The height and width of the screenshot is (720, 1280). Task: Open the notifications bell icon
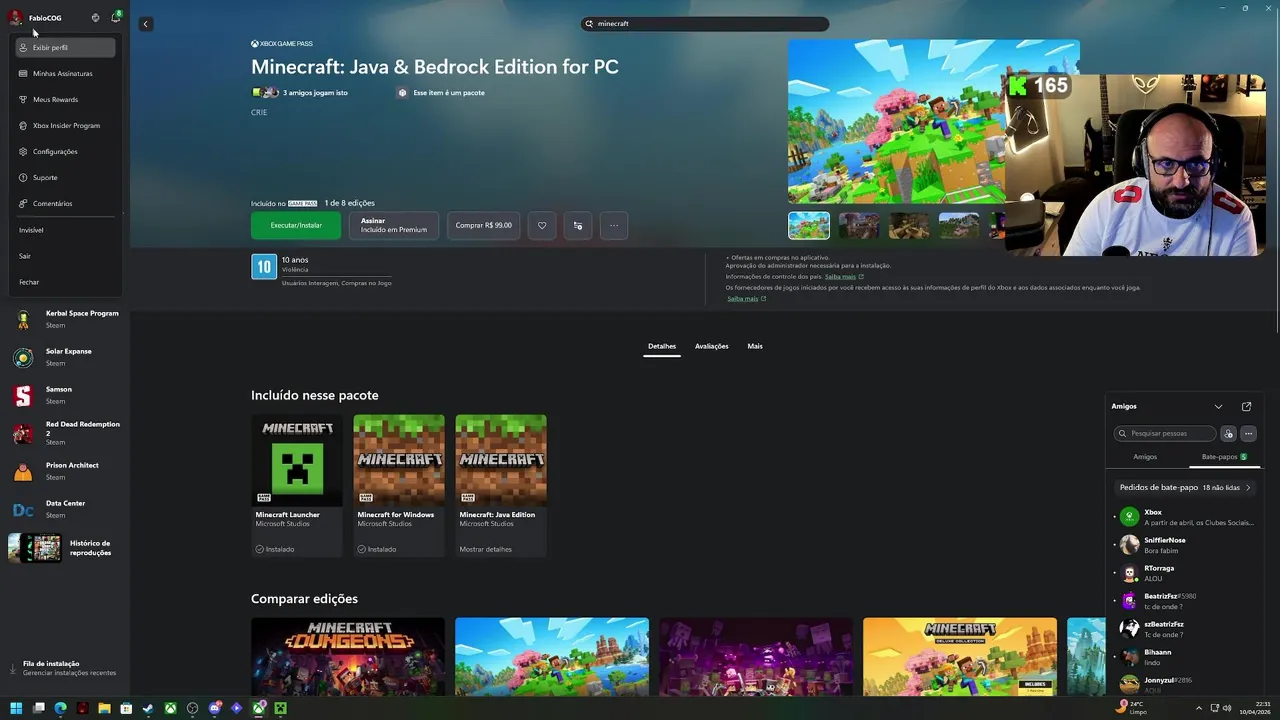pyautogui.click(x=115, y=18)
